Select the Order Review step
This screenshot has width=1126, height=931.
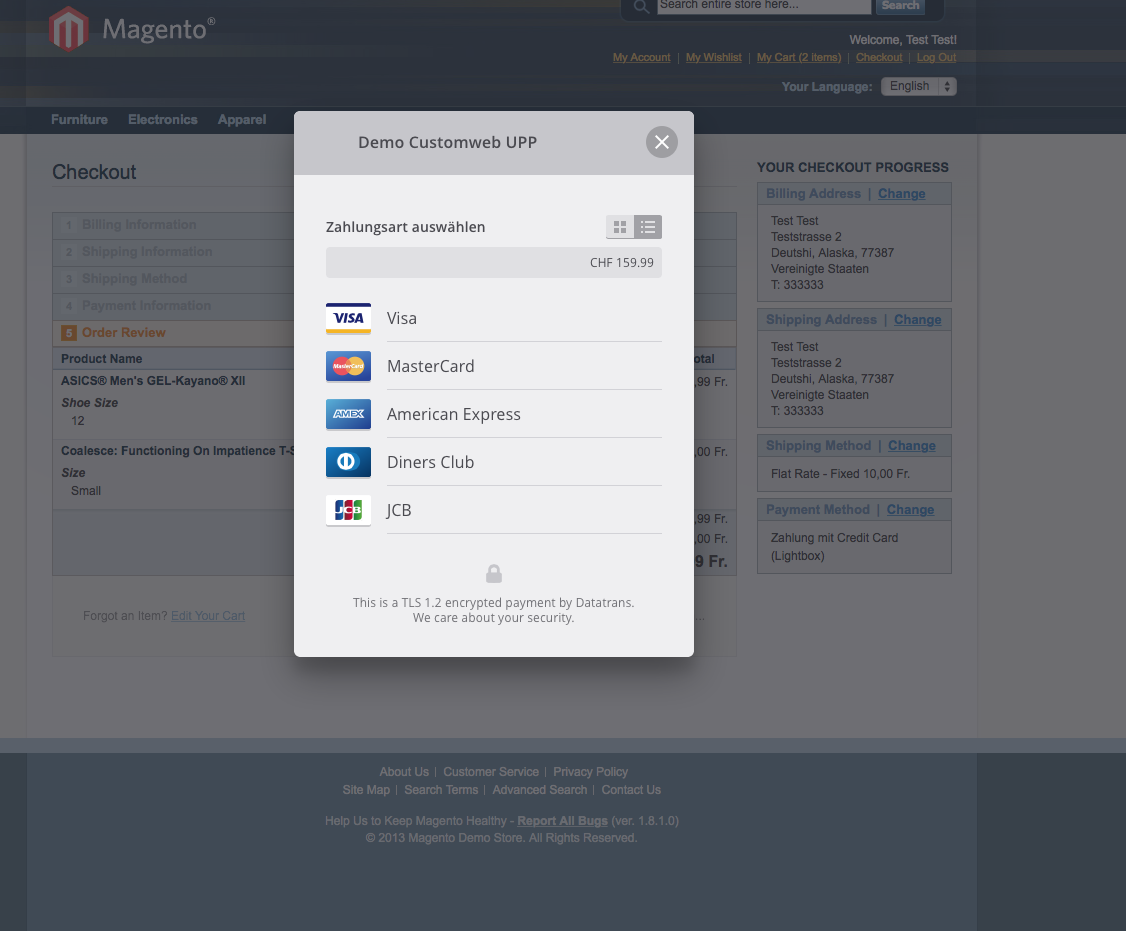coord(124,333)
